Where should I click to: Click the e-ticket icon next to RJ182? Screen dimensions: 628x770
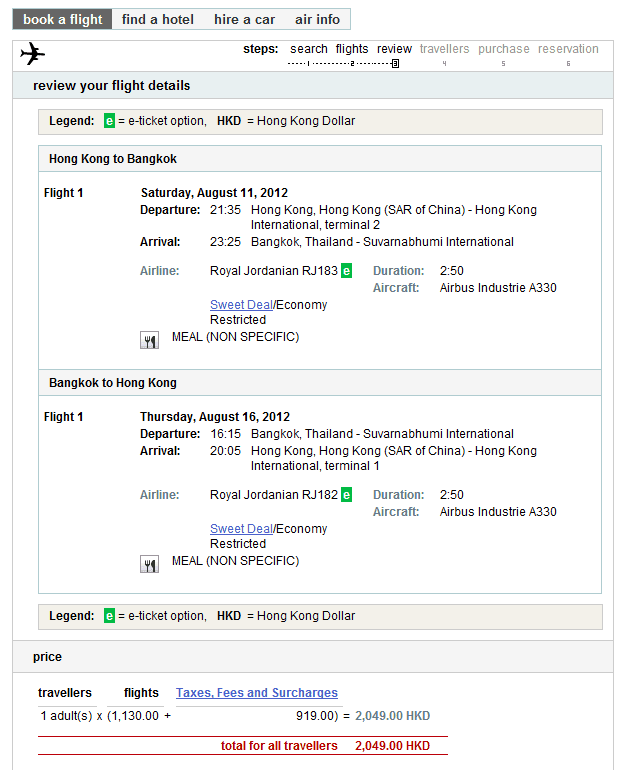coord(346,495)
